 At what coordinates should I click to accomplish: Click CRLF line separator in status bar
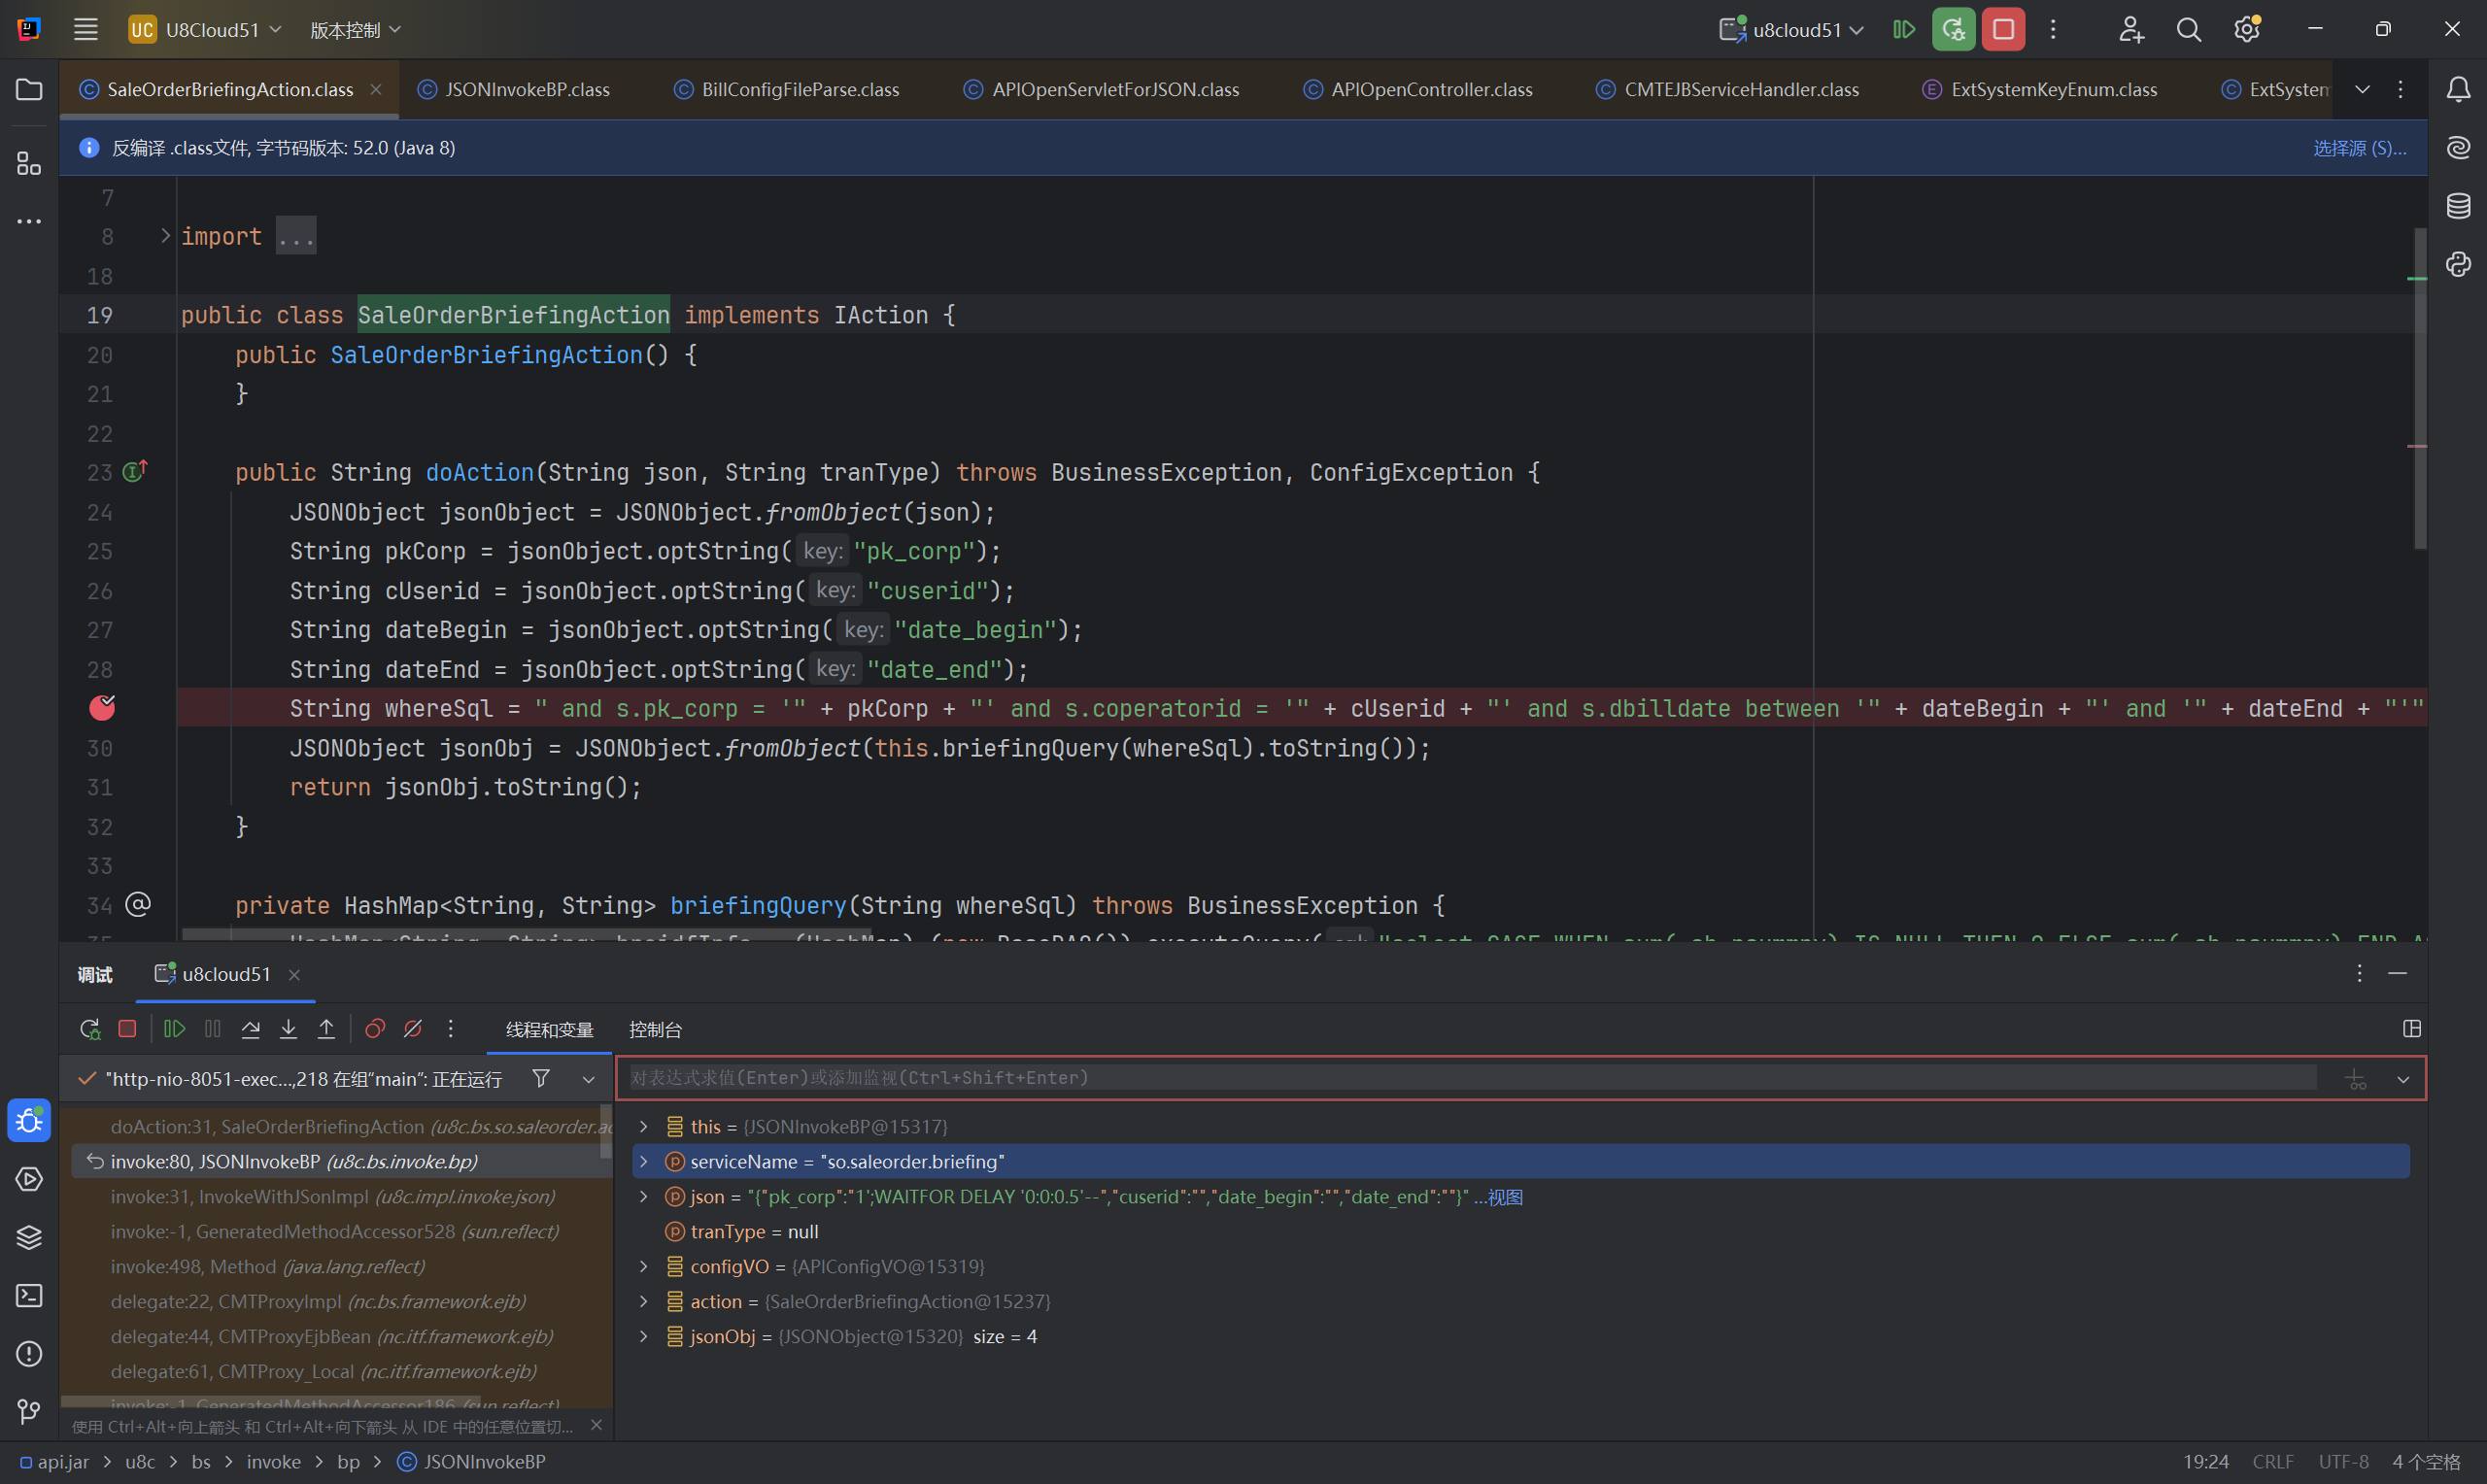coord(2272,1462)
